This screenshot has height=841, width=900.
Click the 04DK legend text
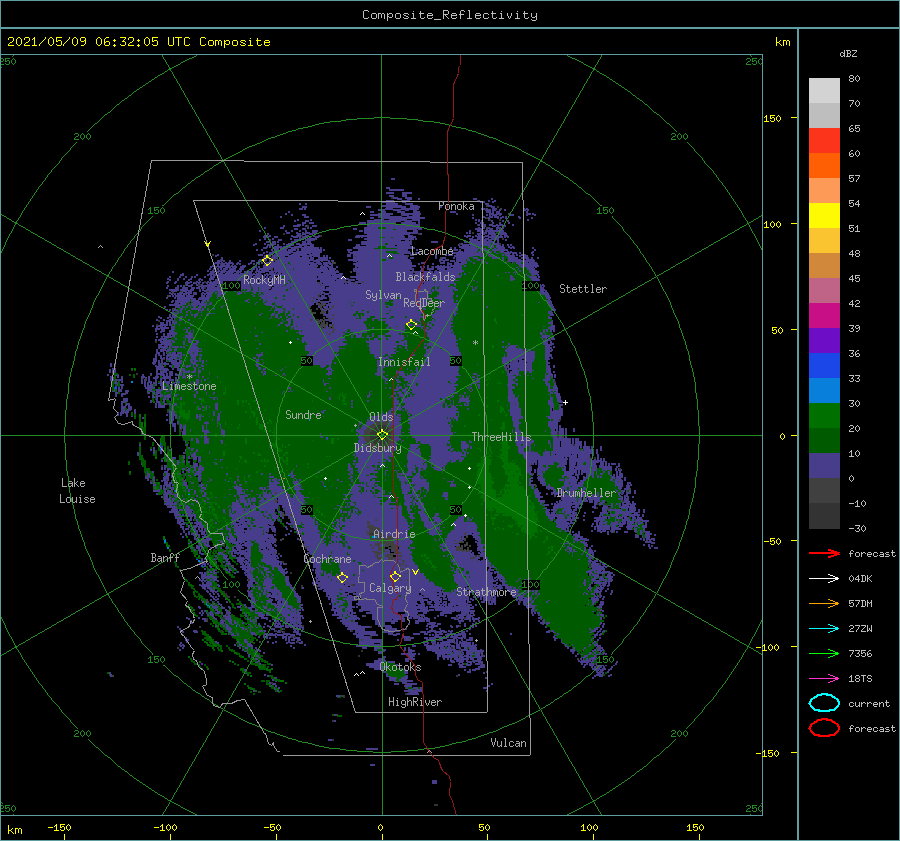click(x=860, y=579)
